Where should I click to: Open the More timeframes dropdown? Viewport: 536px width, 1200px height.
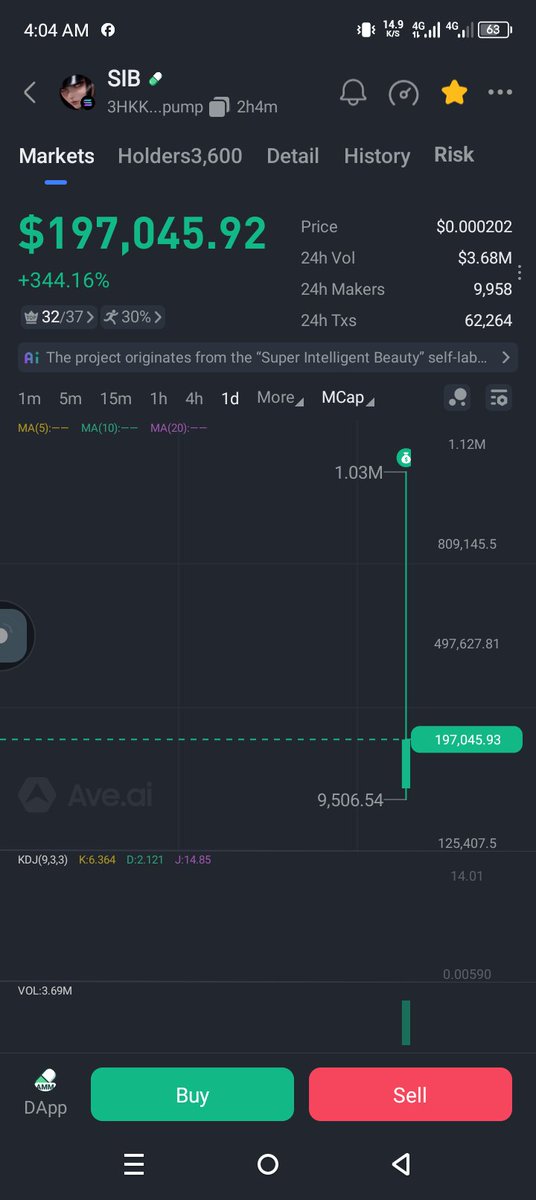coord(280,397)
